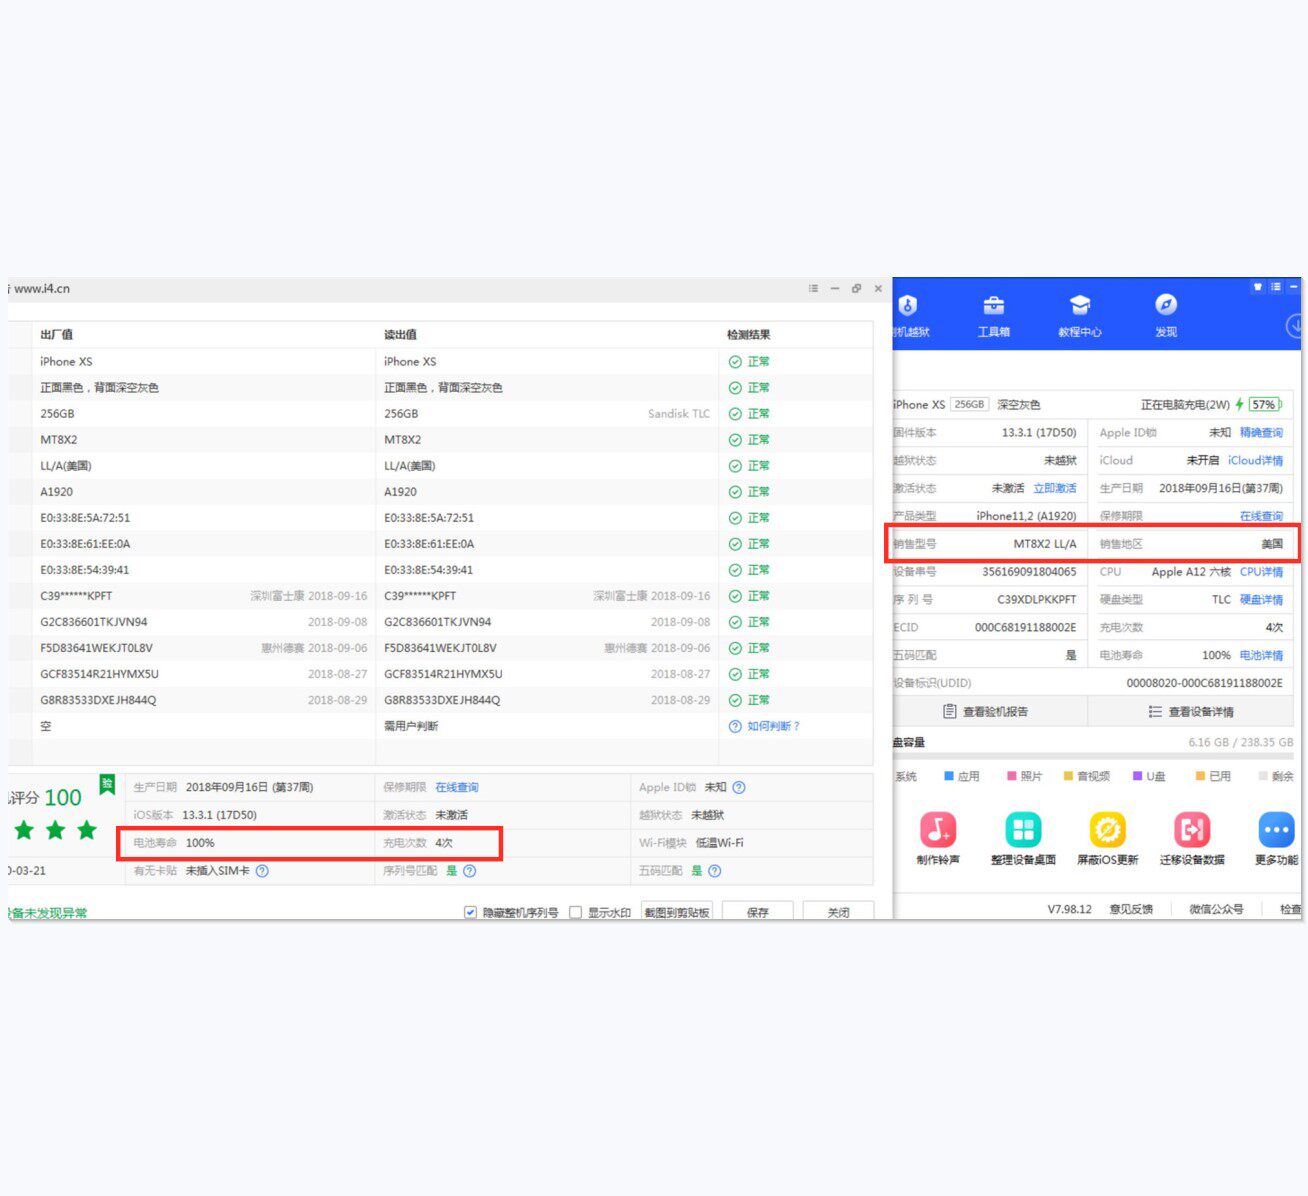This screenshot has width=1308, height=1196.
Task: Click the 关闭 close button
Action: pos(838,912)
